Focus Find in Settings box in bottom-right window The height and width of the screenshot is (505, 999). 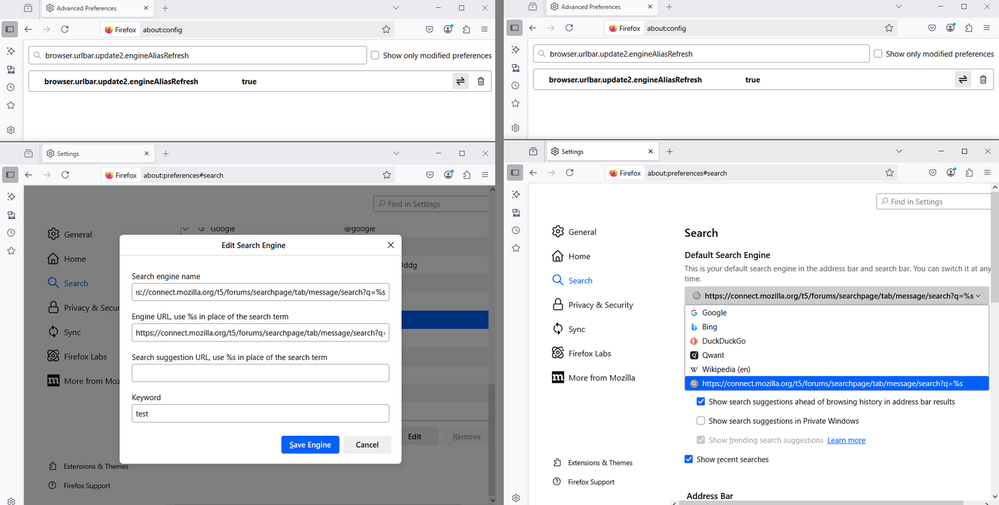click(x=933, y=201)
